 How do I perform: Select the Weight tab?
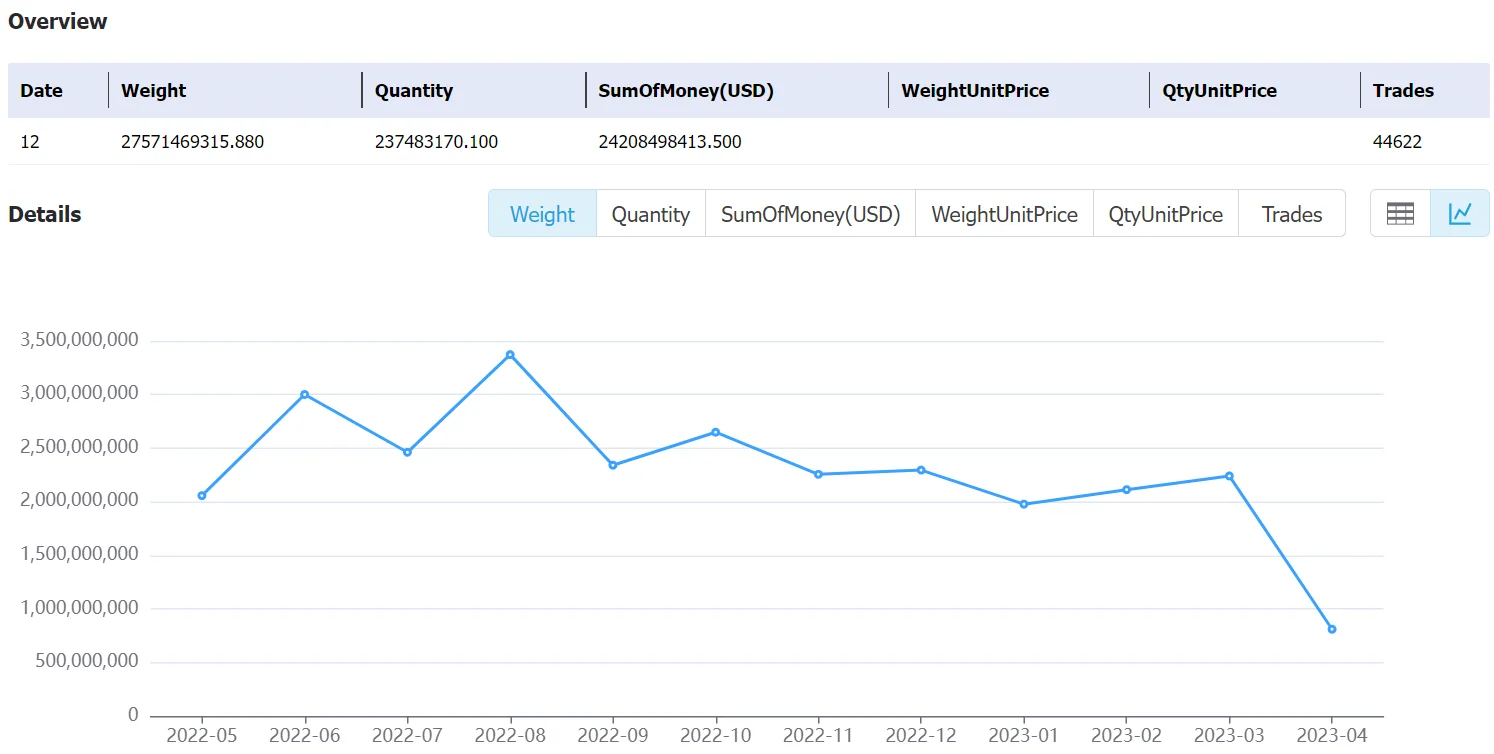542,214
